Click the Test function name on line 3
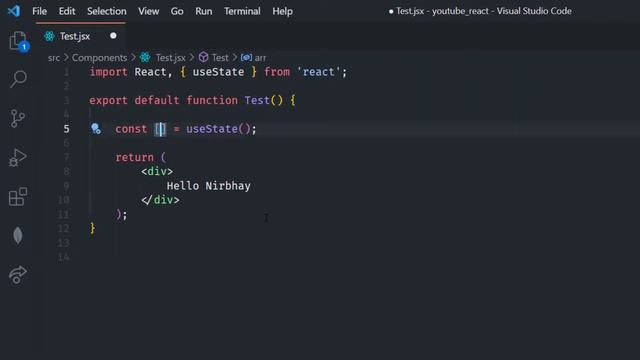 click(257, 100)
